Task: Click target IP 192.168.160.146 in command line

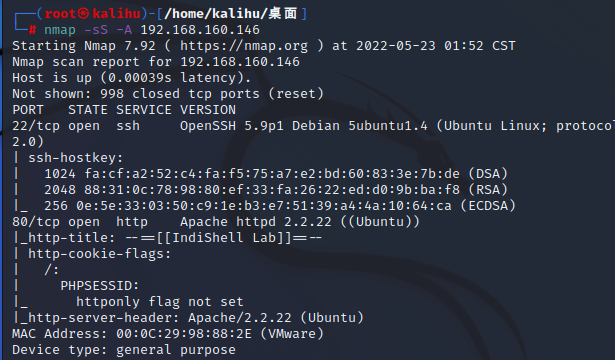Action: tap(200, 30)
